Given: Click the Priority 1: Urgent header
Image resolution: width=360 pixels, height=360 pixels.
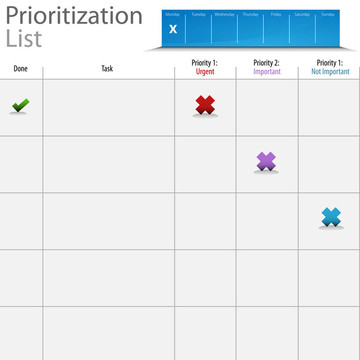Looking at the screenshot, I should pos(204,67).
